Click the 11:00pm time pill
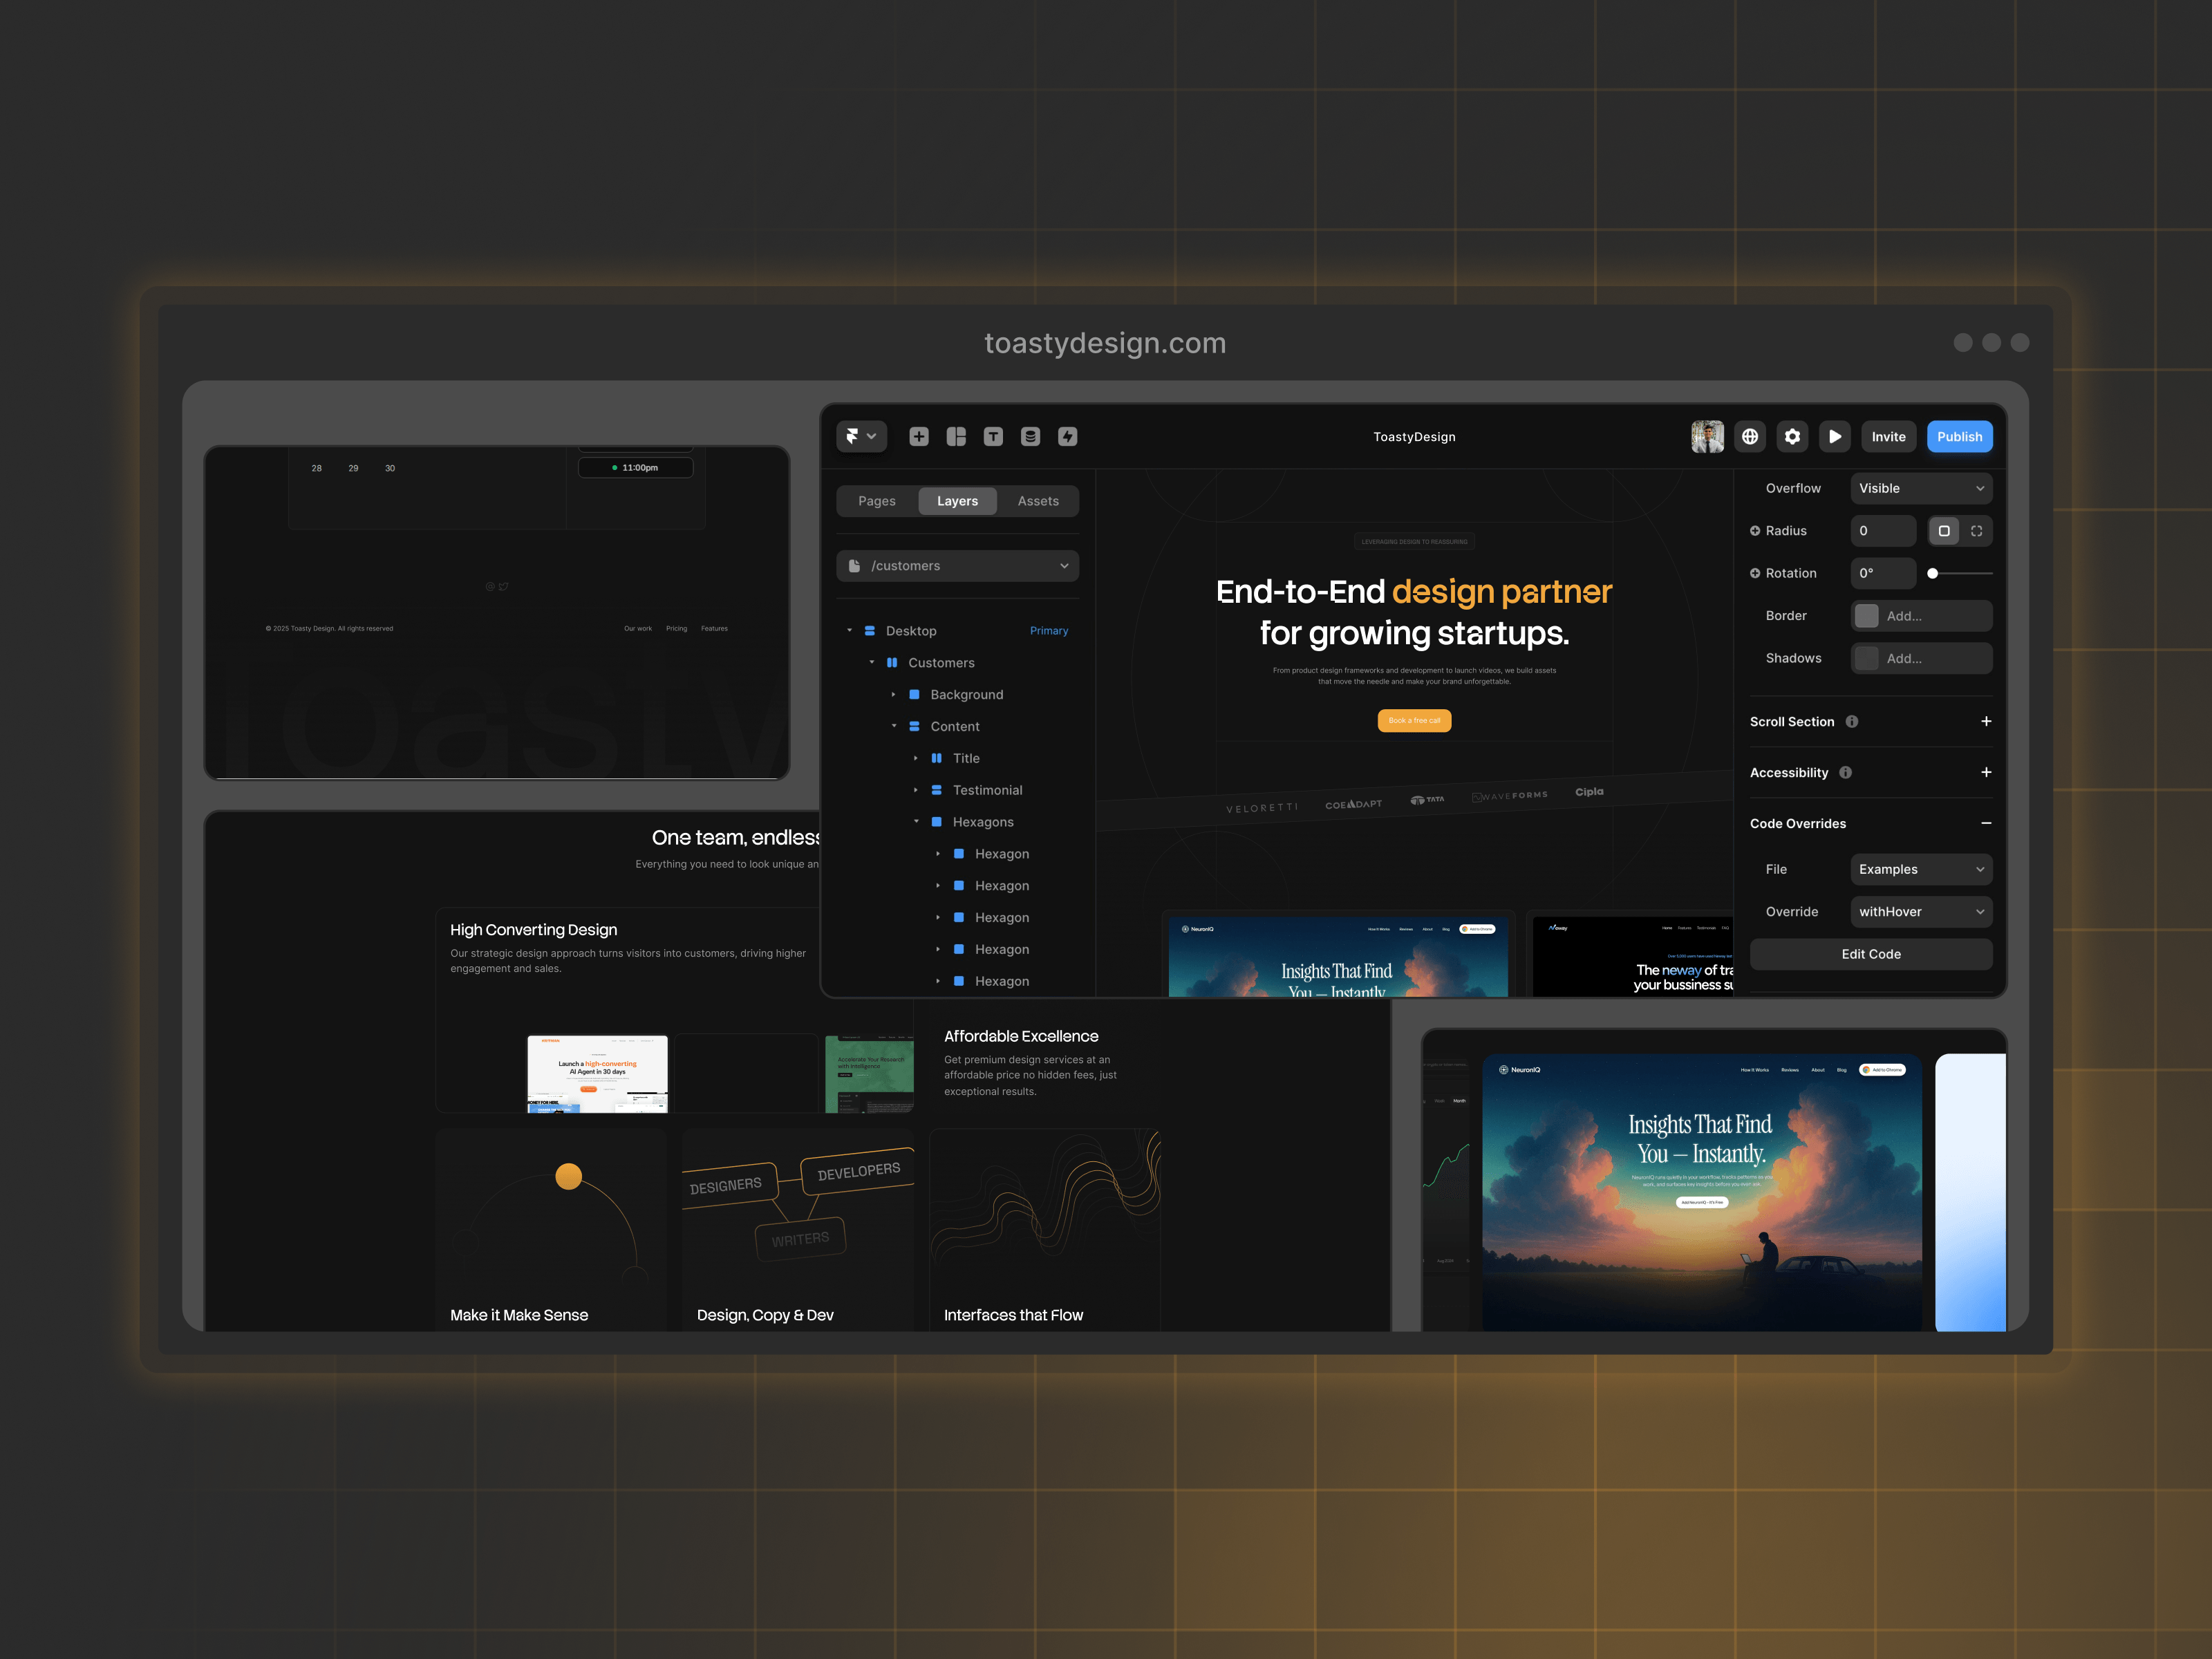Screen dimensions: 2212x1659 click(636, 468)
